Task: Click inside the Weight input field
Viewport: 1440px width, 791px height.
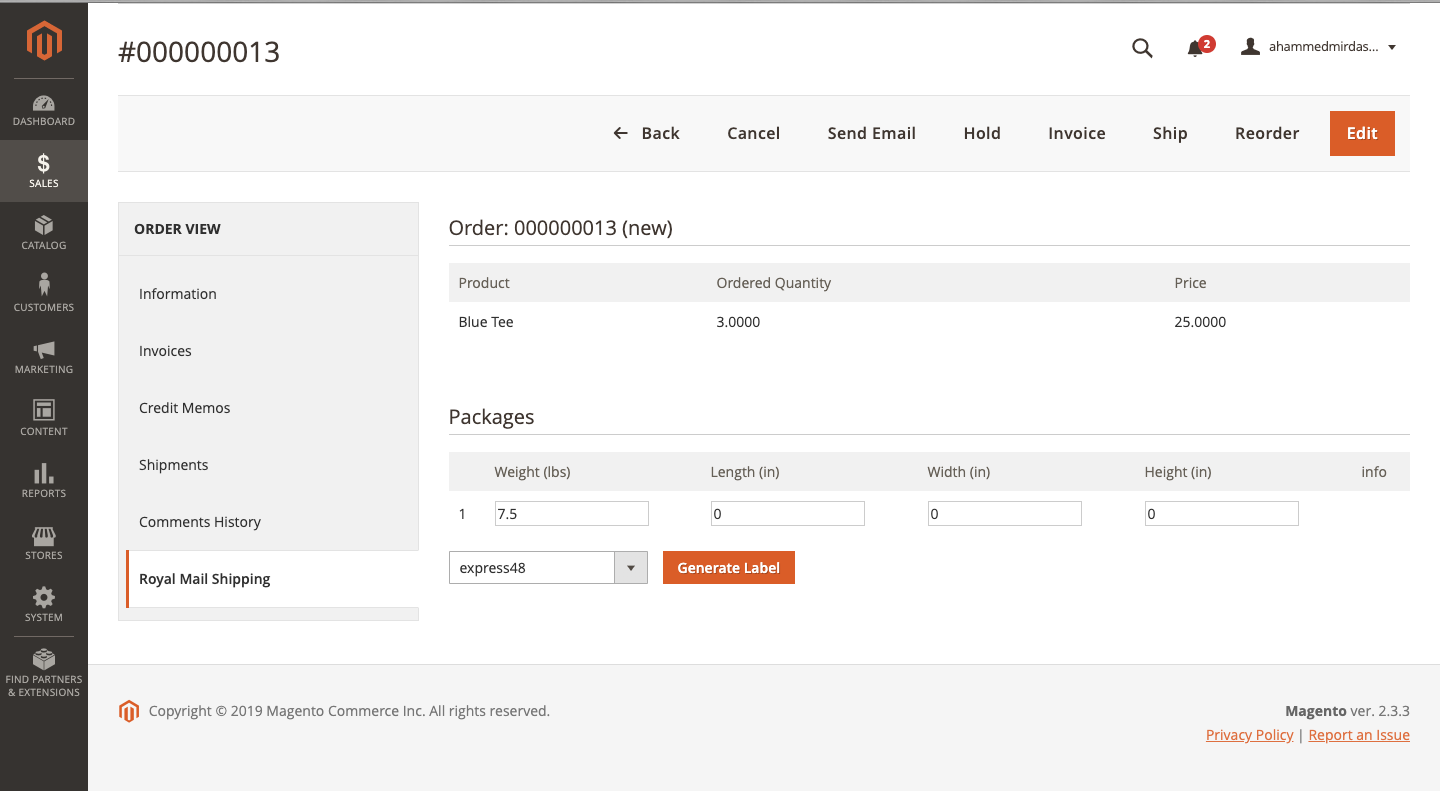Action: (571, 513)
